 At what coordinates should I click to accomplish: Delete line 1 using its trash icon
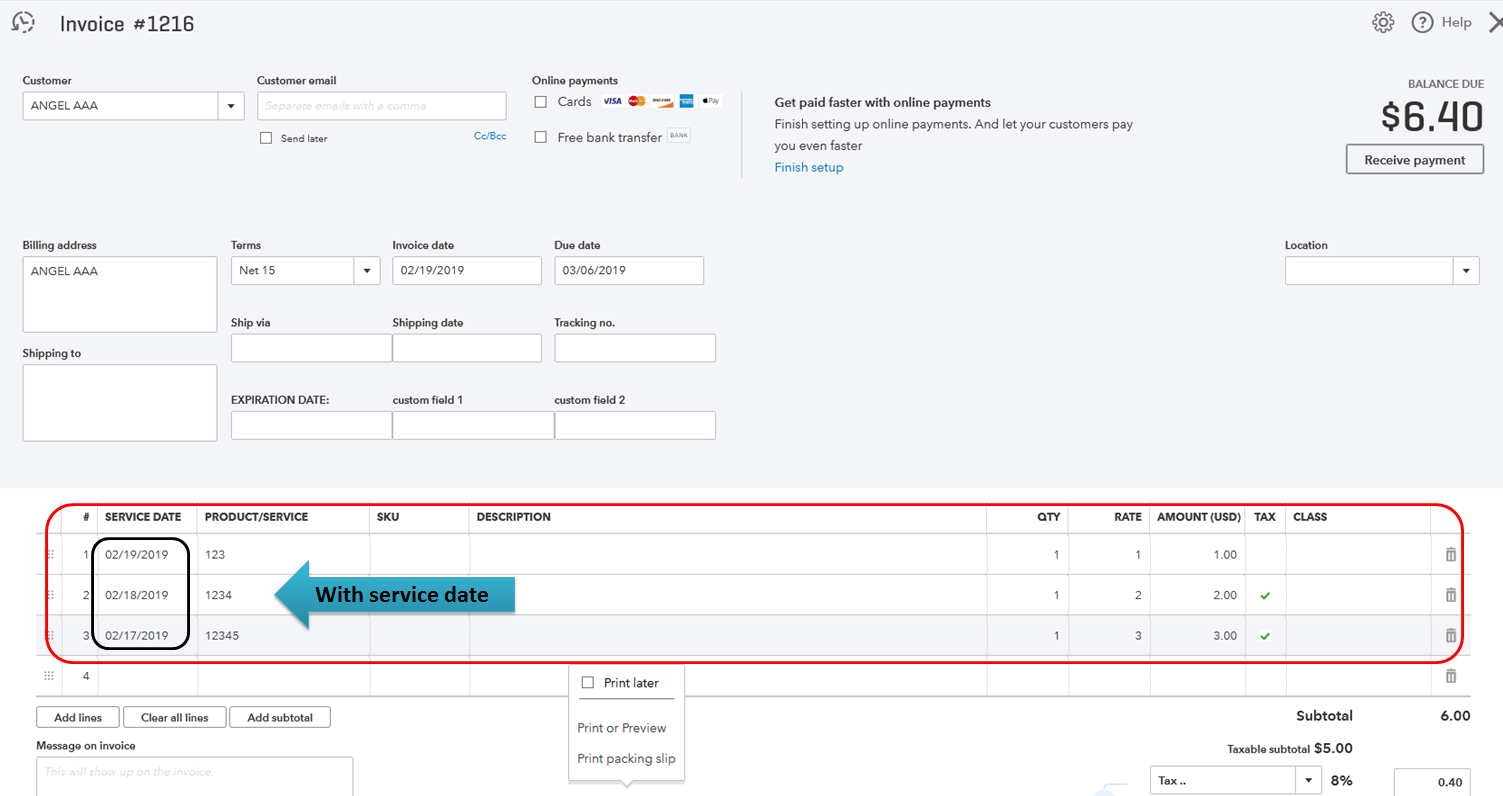pyautogui.click(x=1451, y=553)
